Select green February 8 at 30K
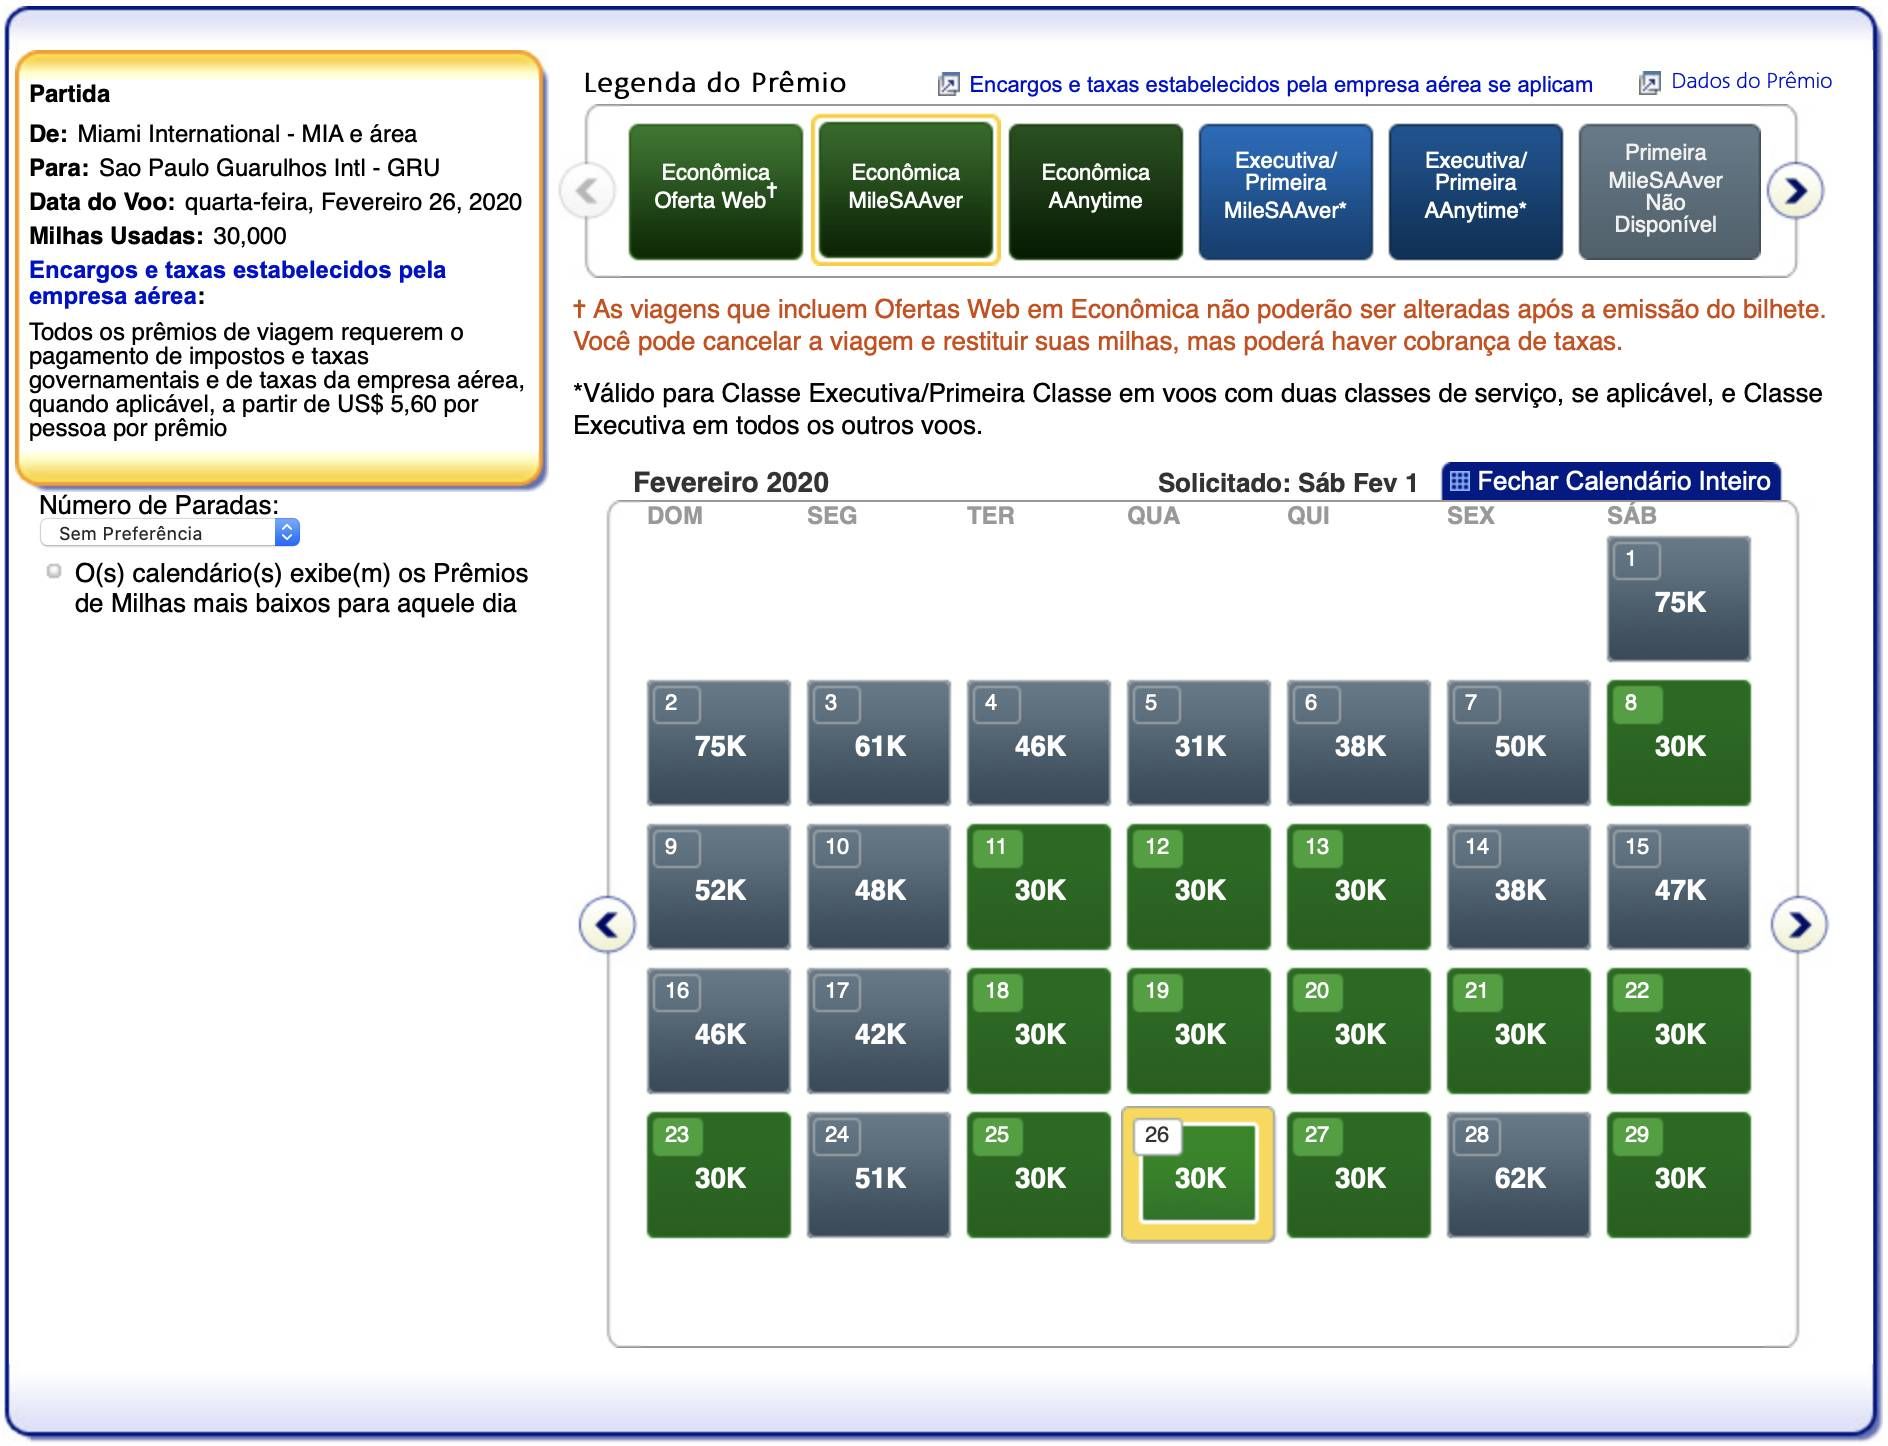This screenshot has width=1888, height=1446. (1679, 743)
